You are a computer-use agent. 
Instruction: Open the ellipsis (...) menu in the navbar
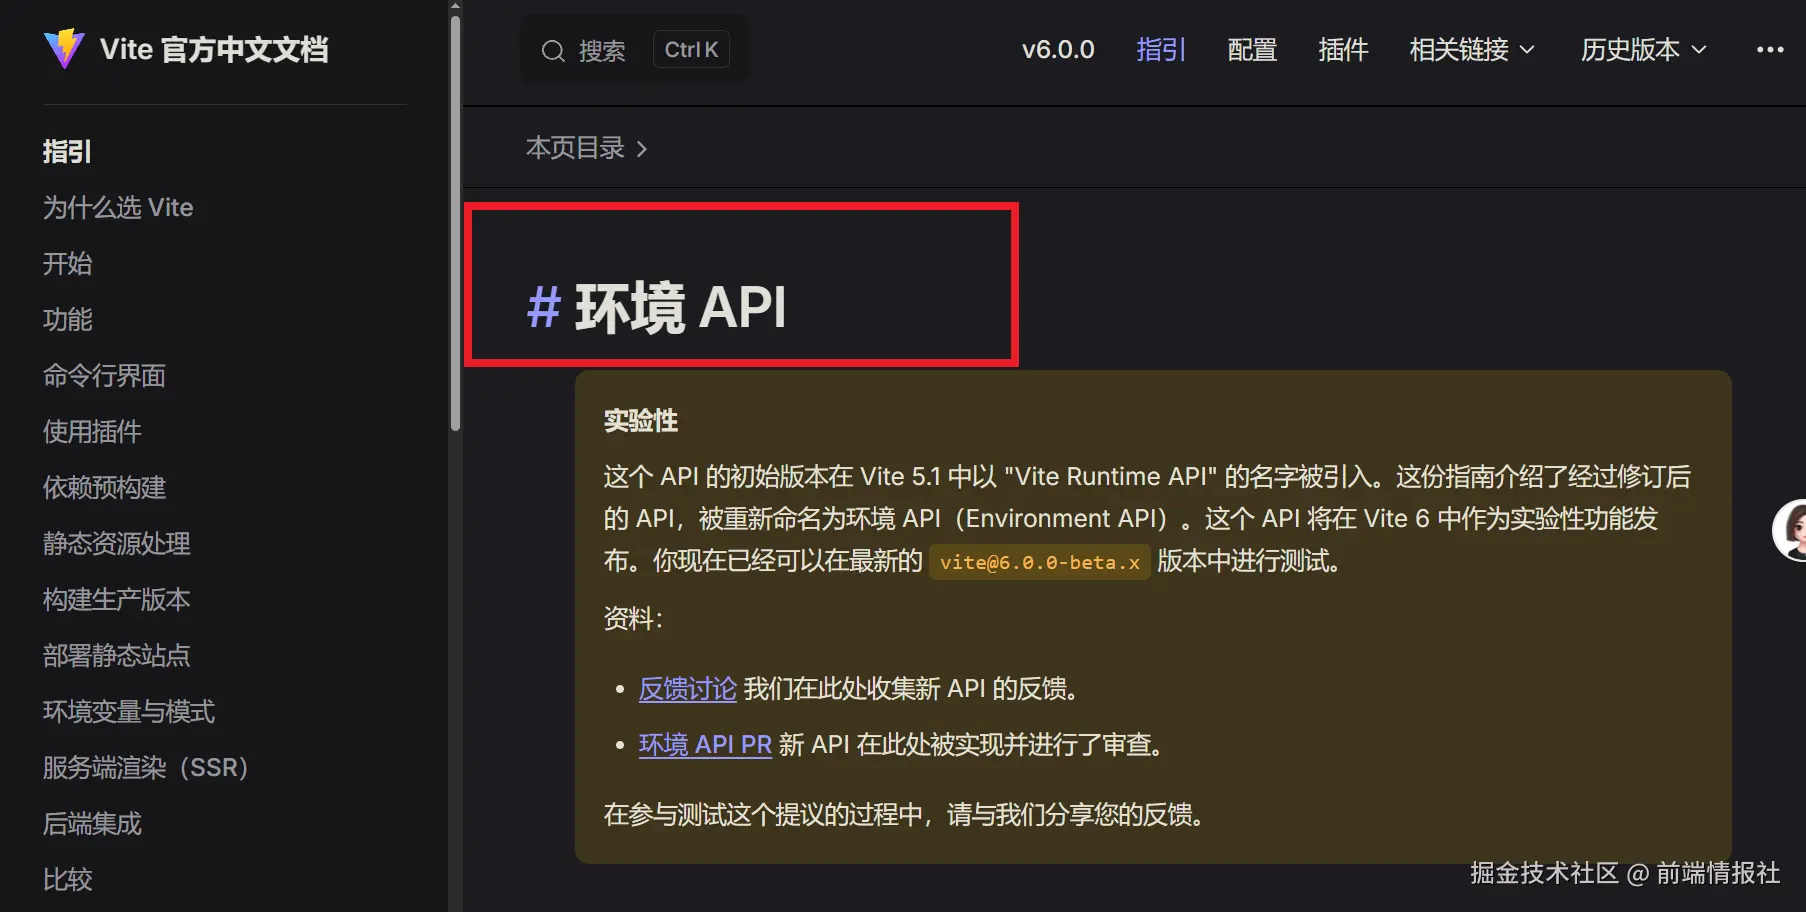click(1770, 49)
